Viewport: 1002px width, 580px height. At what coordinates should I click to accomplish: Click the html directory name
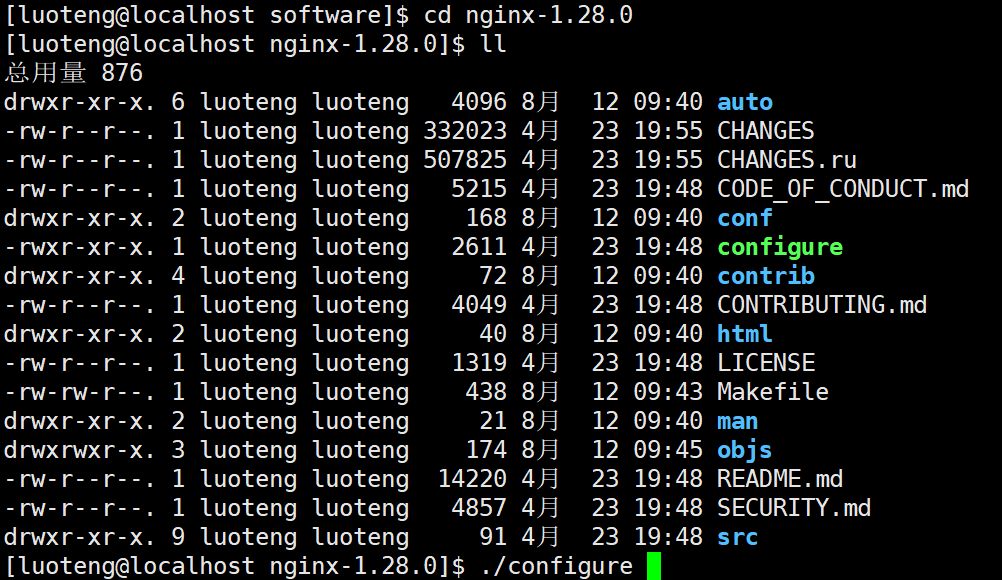point(745,334)
